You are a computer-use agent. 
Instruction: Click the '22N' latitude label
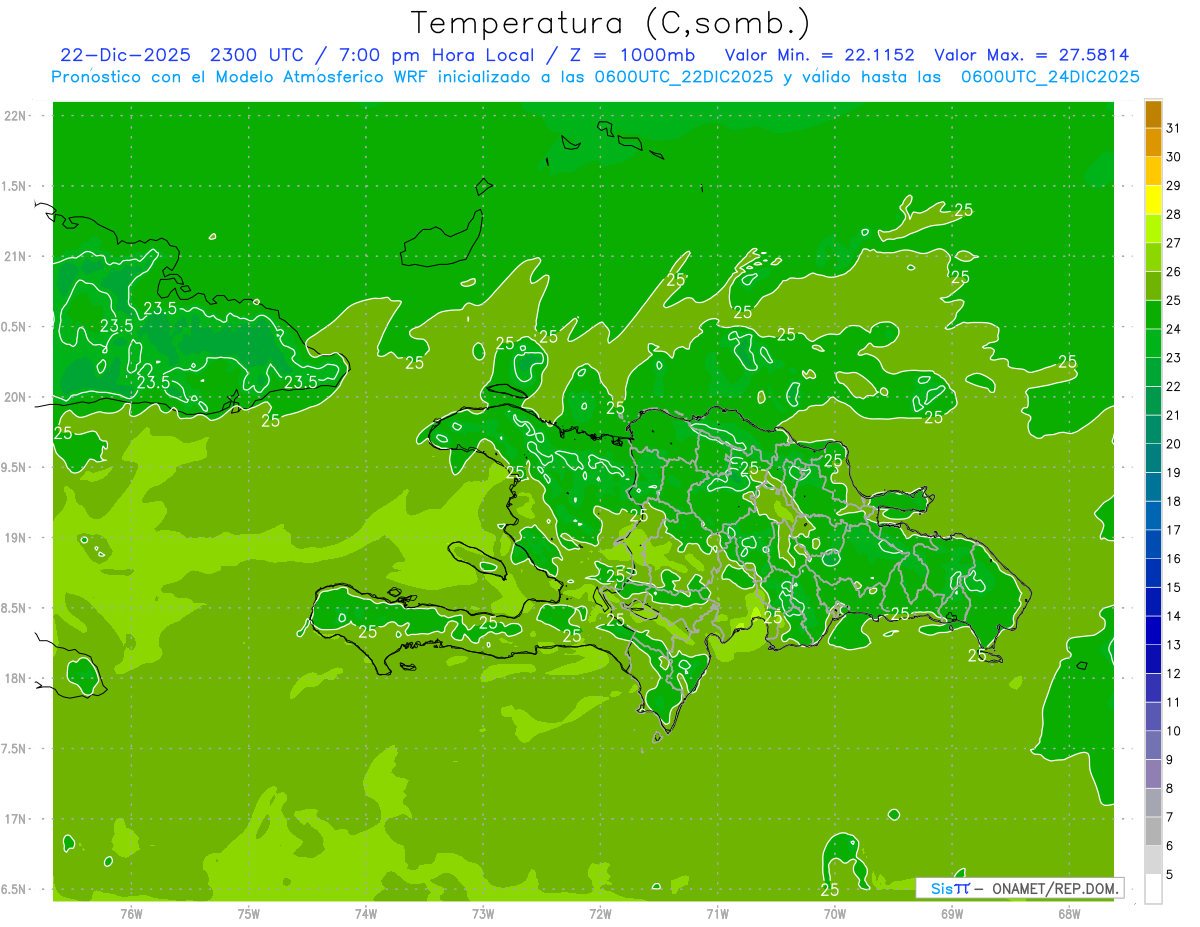(x=16, y=116)
